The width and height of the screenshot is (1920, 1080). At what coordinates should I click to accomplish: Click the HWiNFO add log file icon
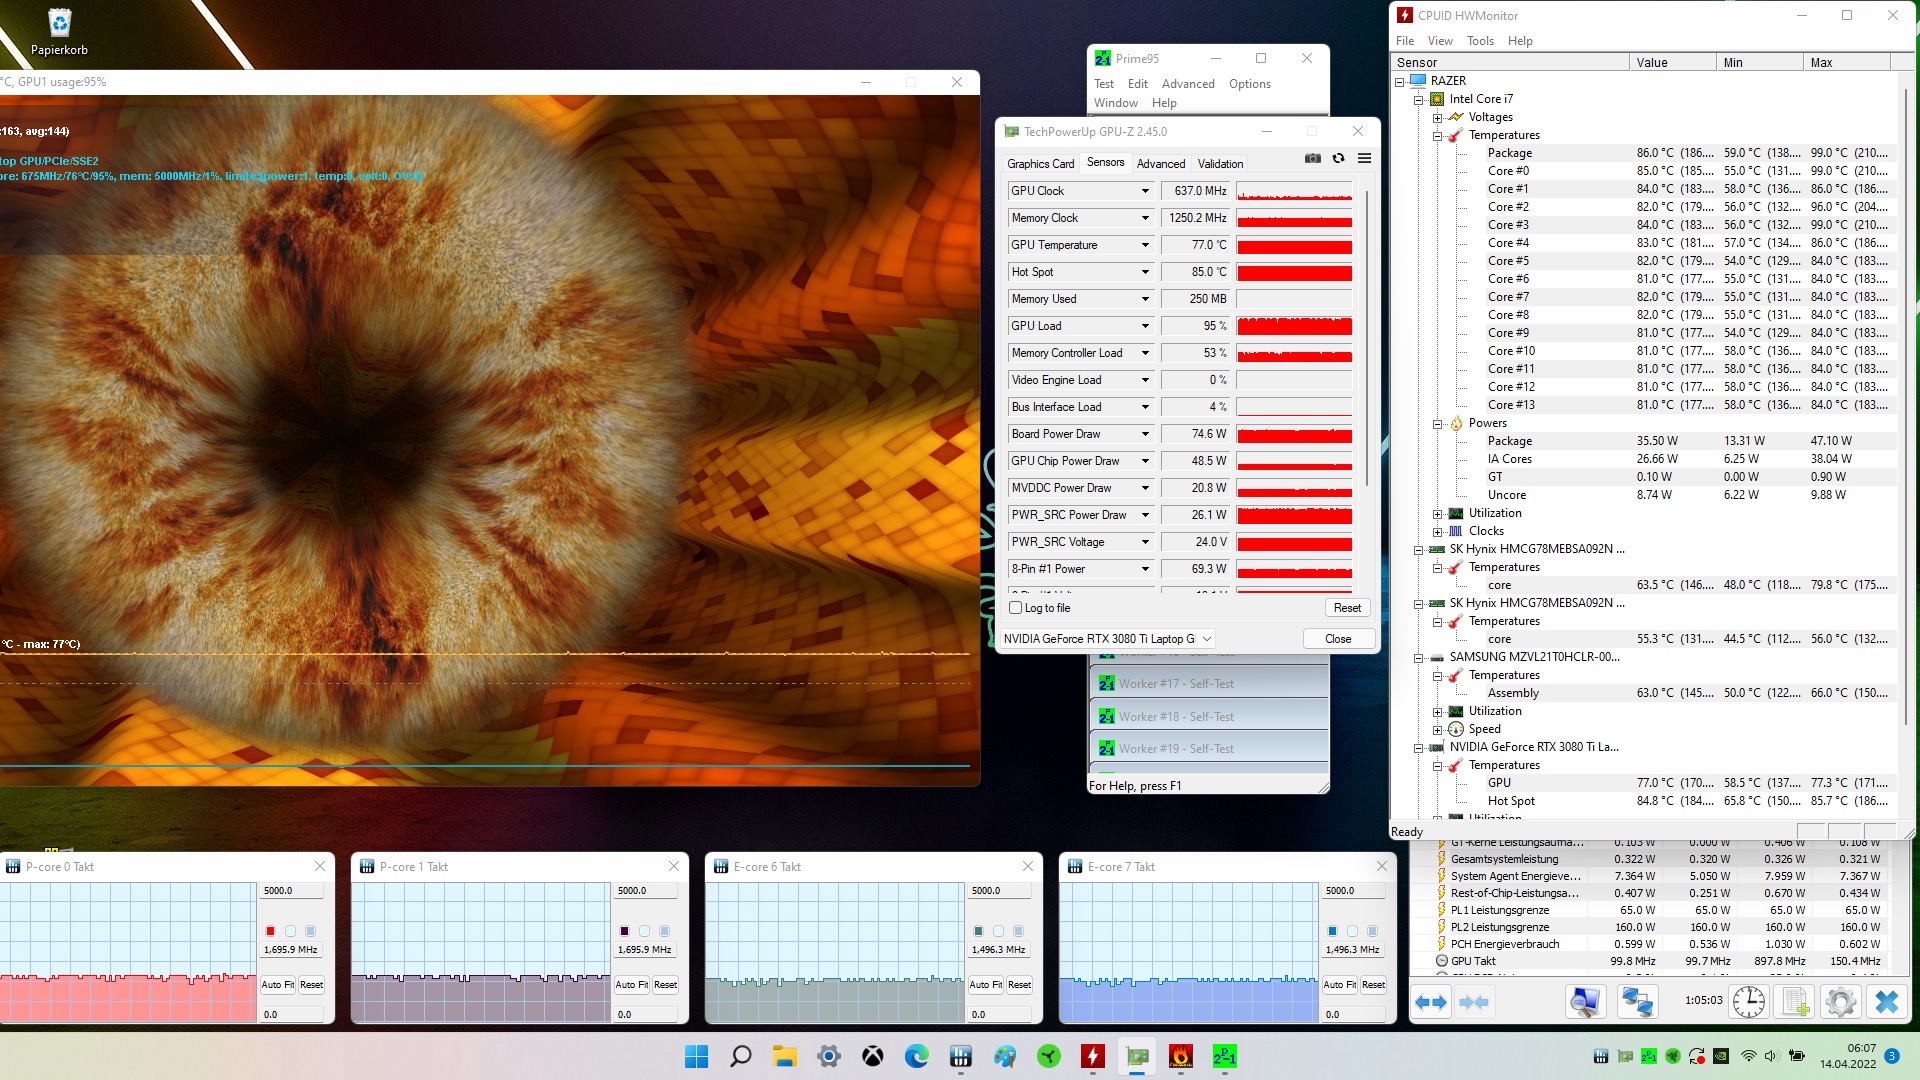pyautogui.click(x=1795, y=1001)
